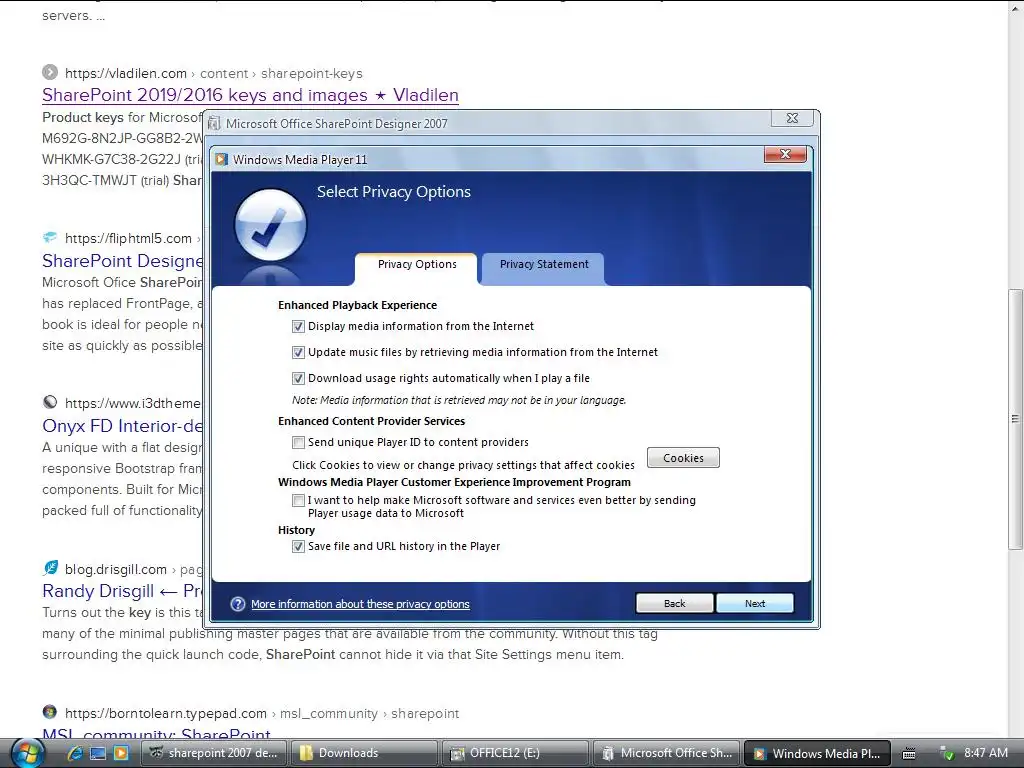This screenshot has width=1024, height=768.
Task: Launch Internet Explorer from Quick Launch
Action: click(75, 753)
